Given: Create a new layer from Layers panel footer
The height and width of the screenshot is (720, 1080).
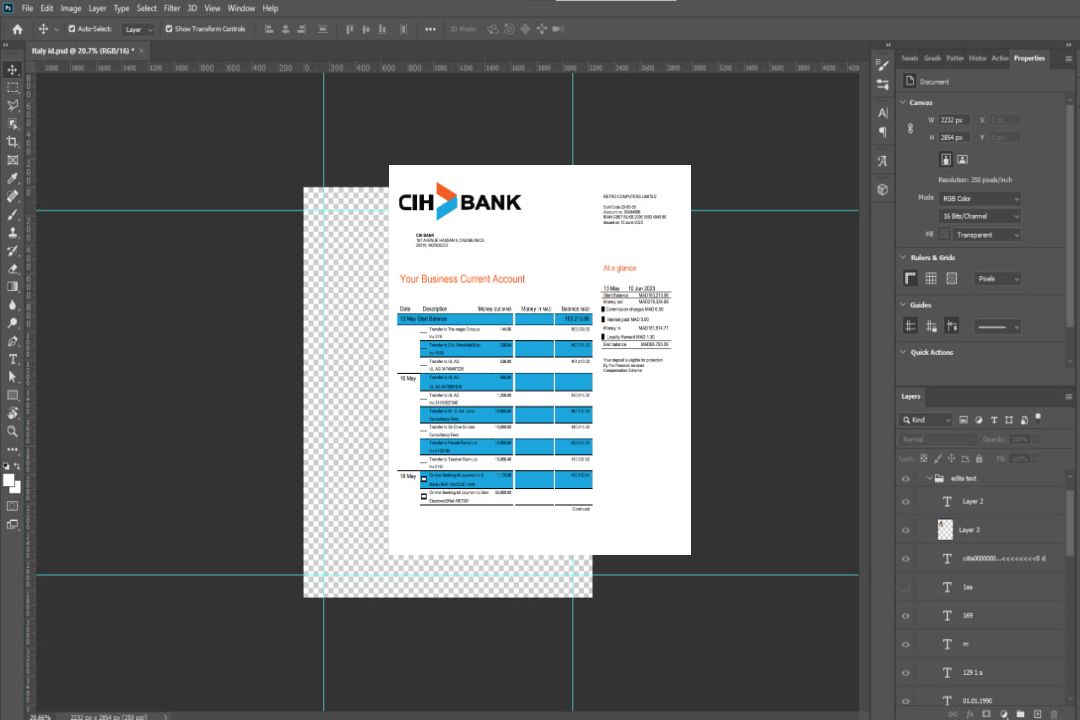Looking at the screenshot, I should pyautogui.click(x=1037, y=713).
